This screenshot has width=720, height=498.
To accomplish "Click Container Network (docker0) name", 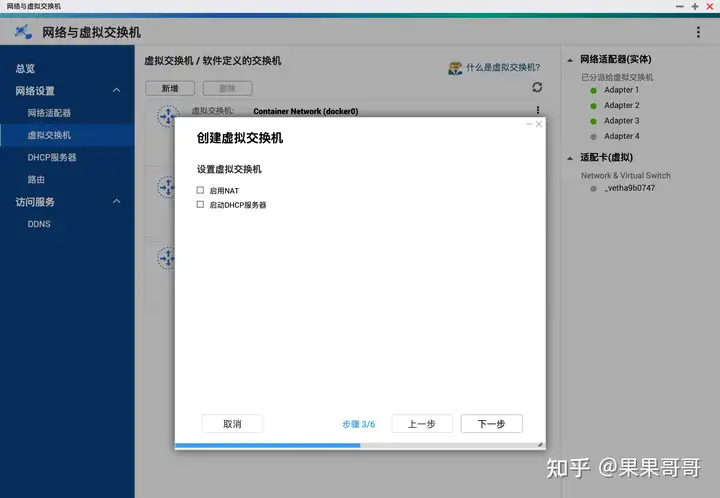I will pos(306,111).
